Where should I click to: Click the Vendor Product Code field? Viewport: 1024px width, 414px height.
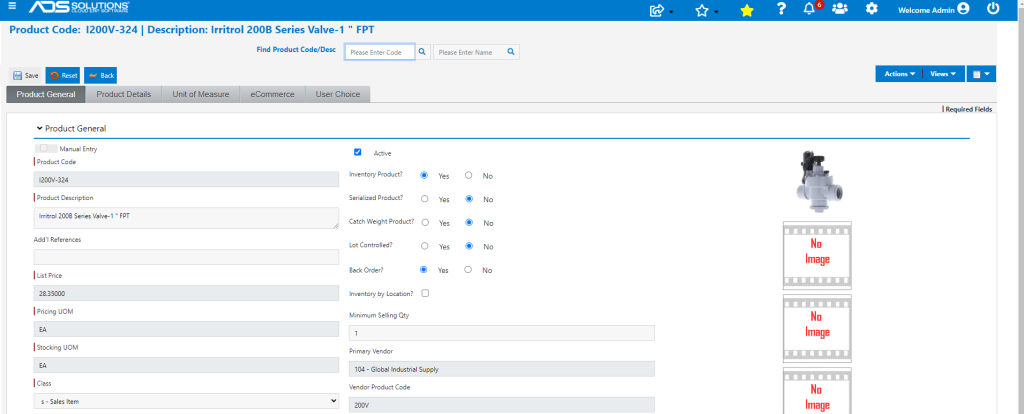coord(502,405)
